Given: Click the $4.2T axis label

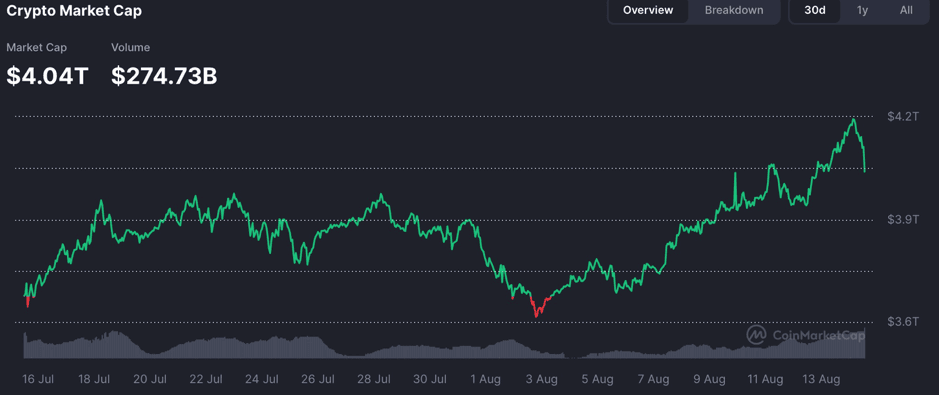Looking at the screenshot, I should [902, 116].
